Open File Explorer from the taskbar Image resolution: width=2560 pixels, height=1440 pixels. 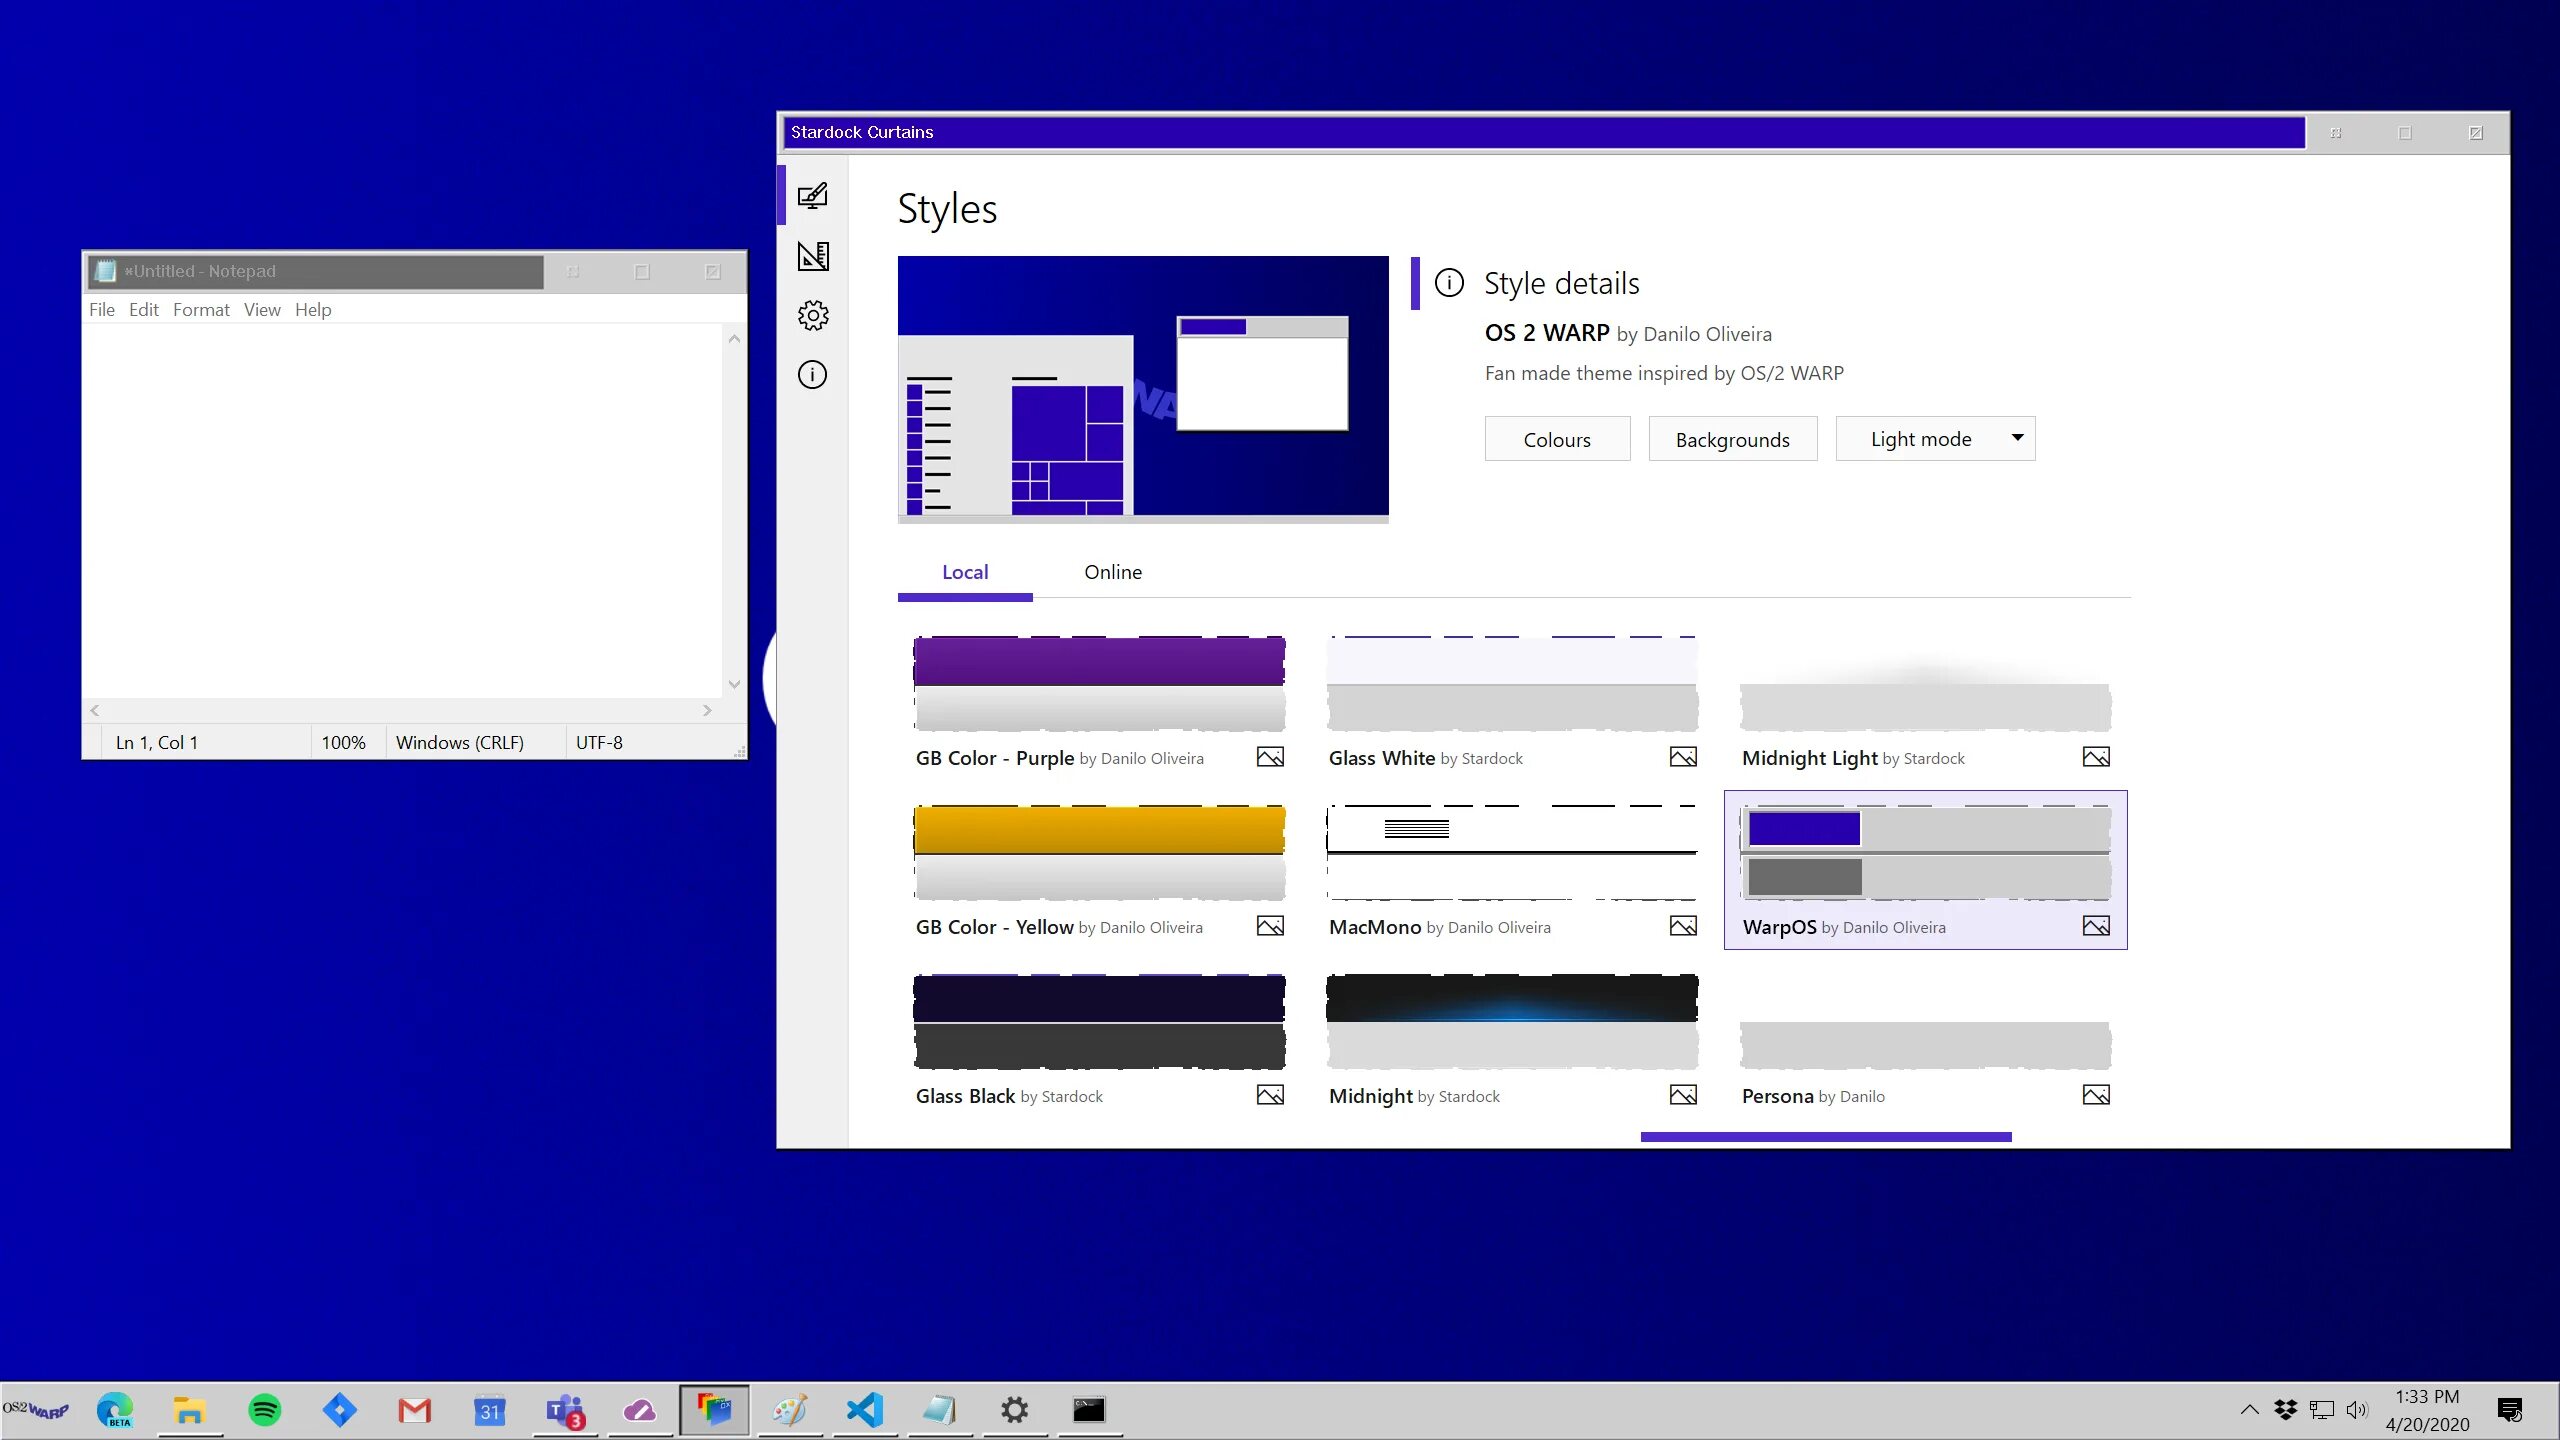coord(189,1410)
